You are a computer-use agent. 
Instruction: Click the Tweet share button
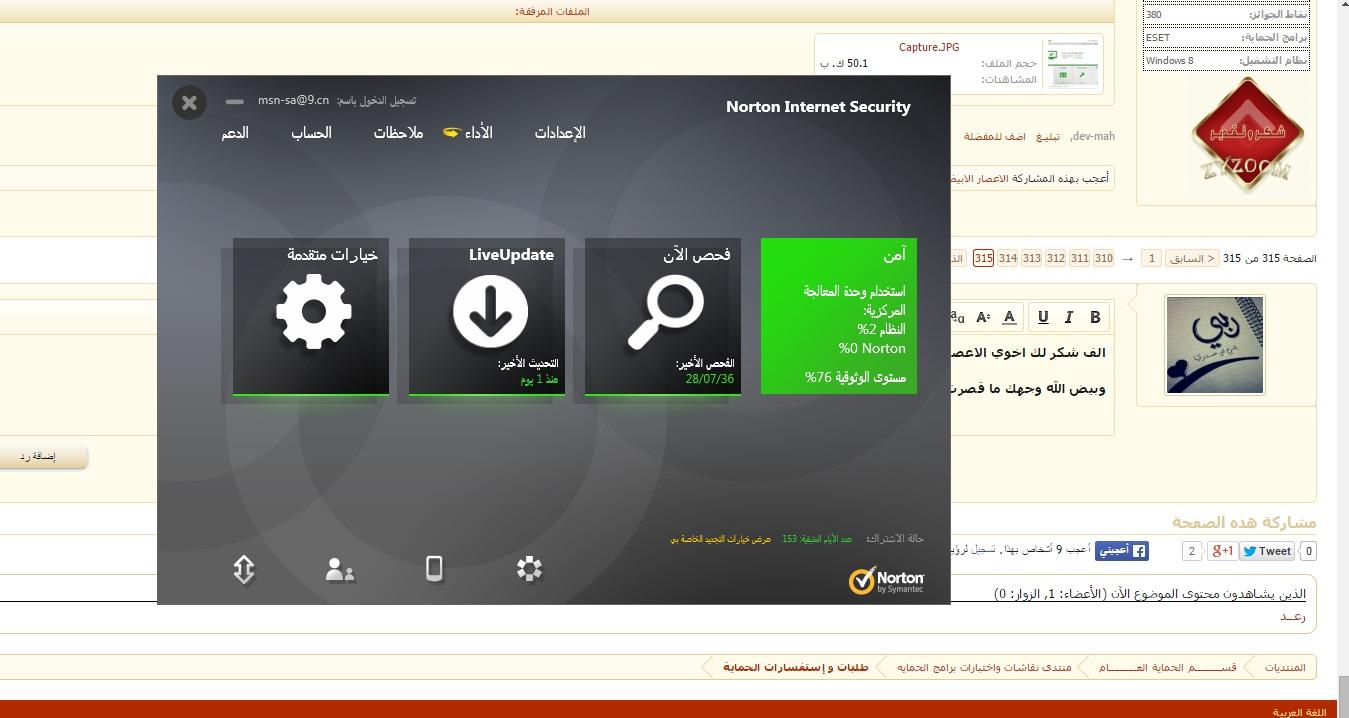click(1267, 551)
